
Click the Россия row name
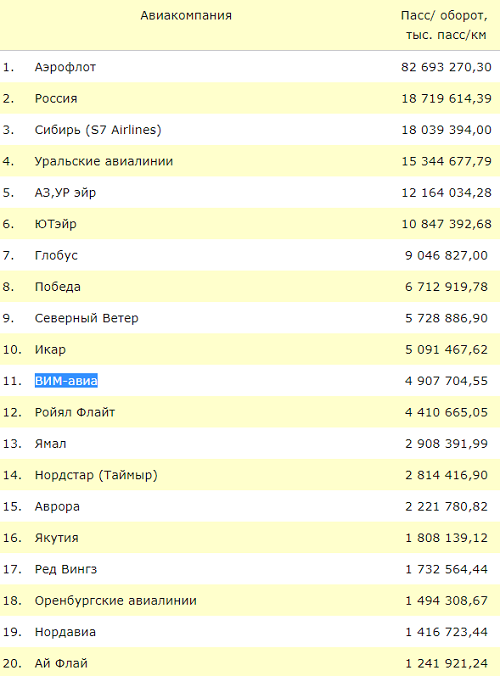(56, 99)
